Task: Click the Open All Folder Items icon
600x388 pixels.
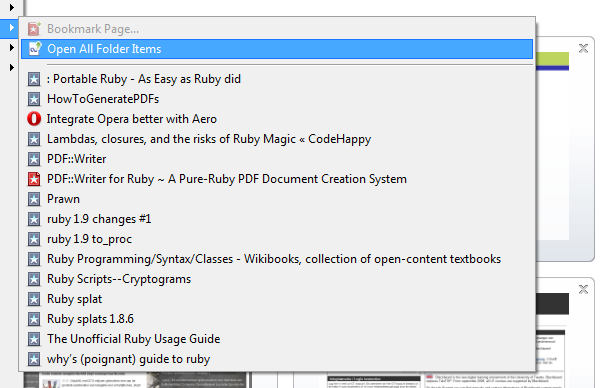Action: coord(35,49)
